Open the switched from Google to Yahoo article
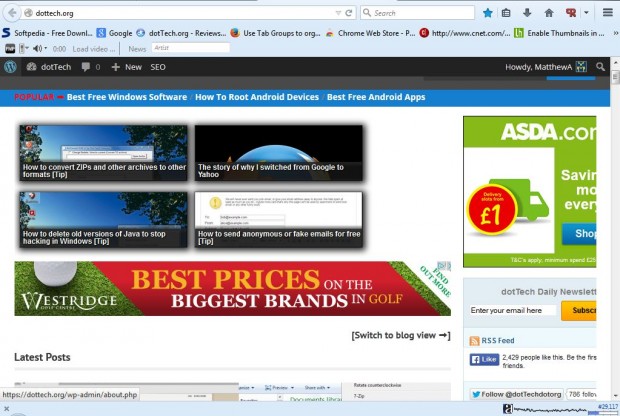 point(279,153)
